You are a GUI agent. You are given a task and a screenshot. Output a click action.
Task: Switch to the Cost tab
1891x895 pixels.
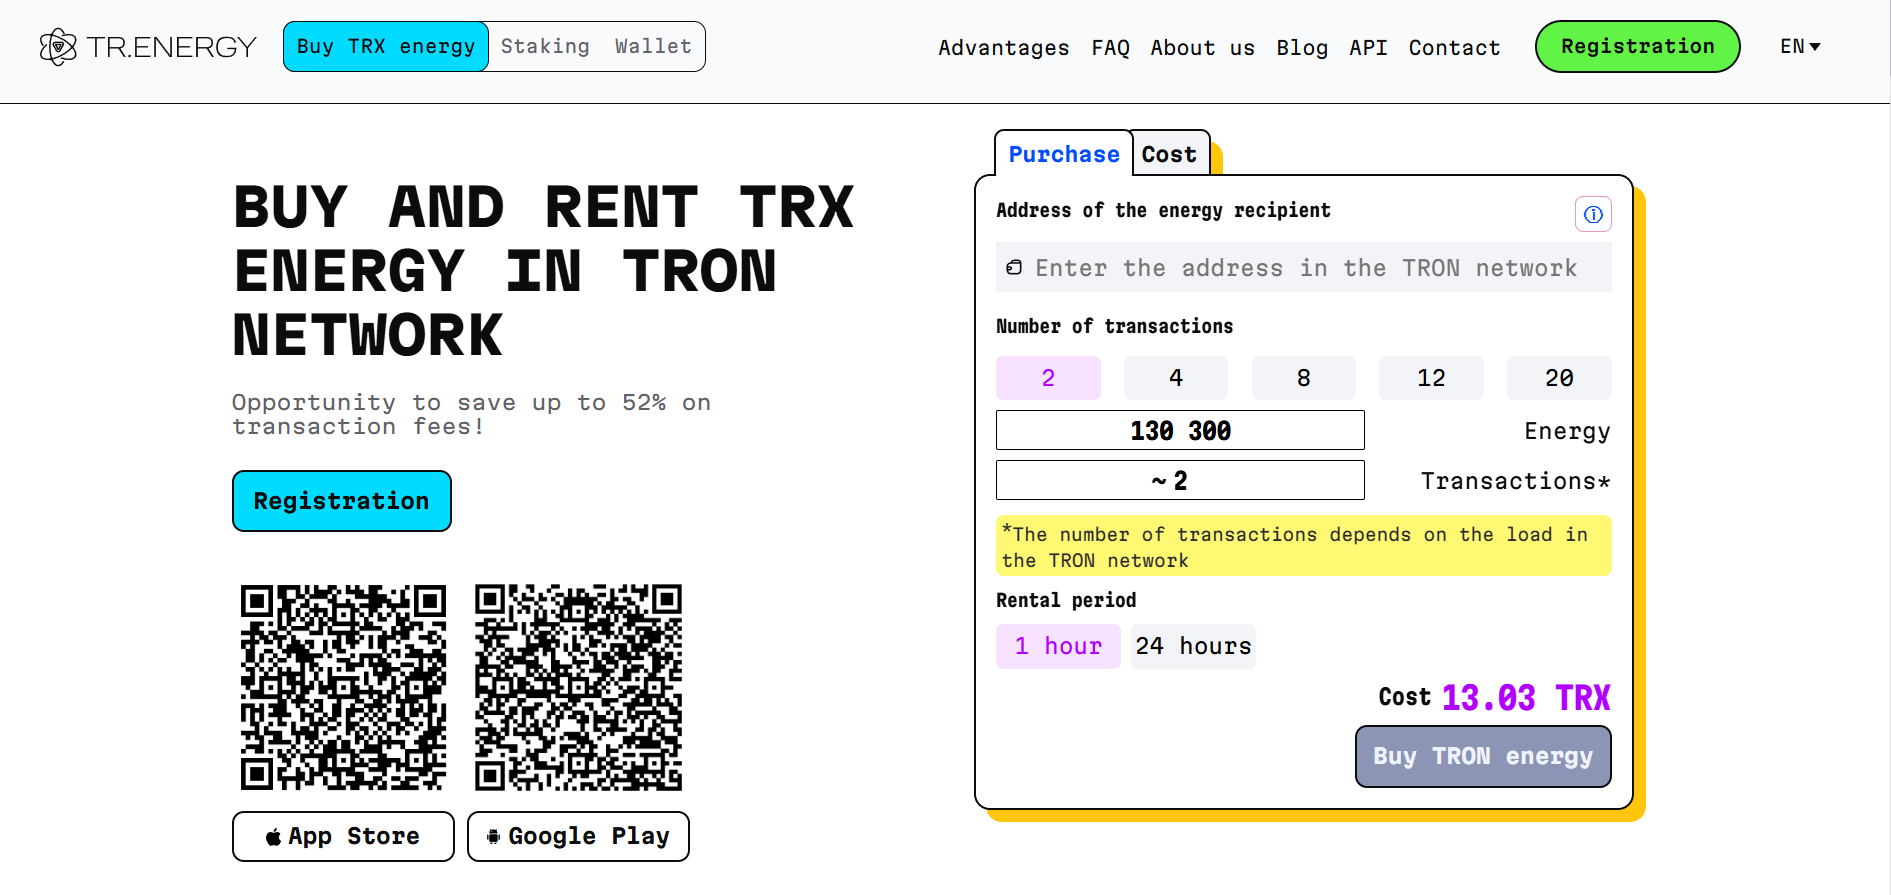tap(1169, 154)
